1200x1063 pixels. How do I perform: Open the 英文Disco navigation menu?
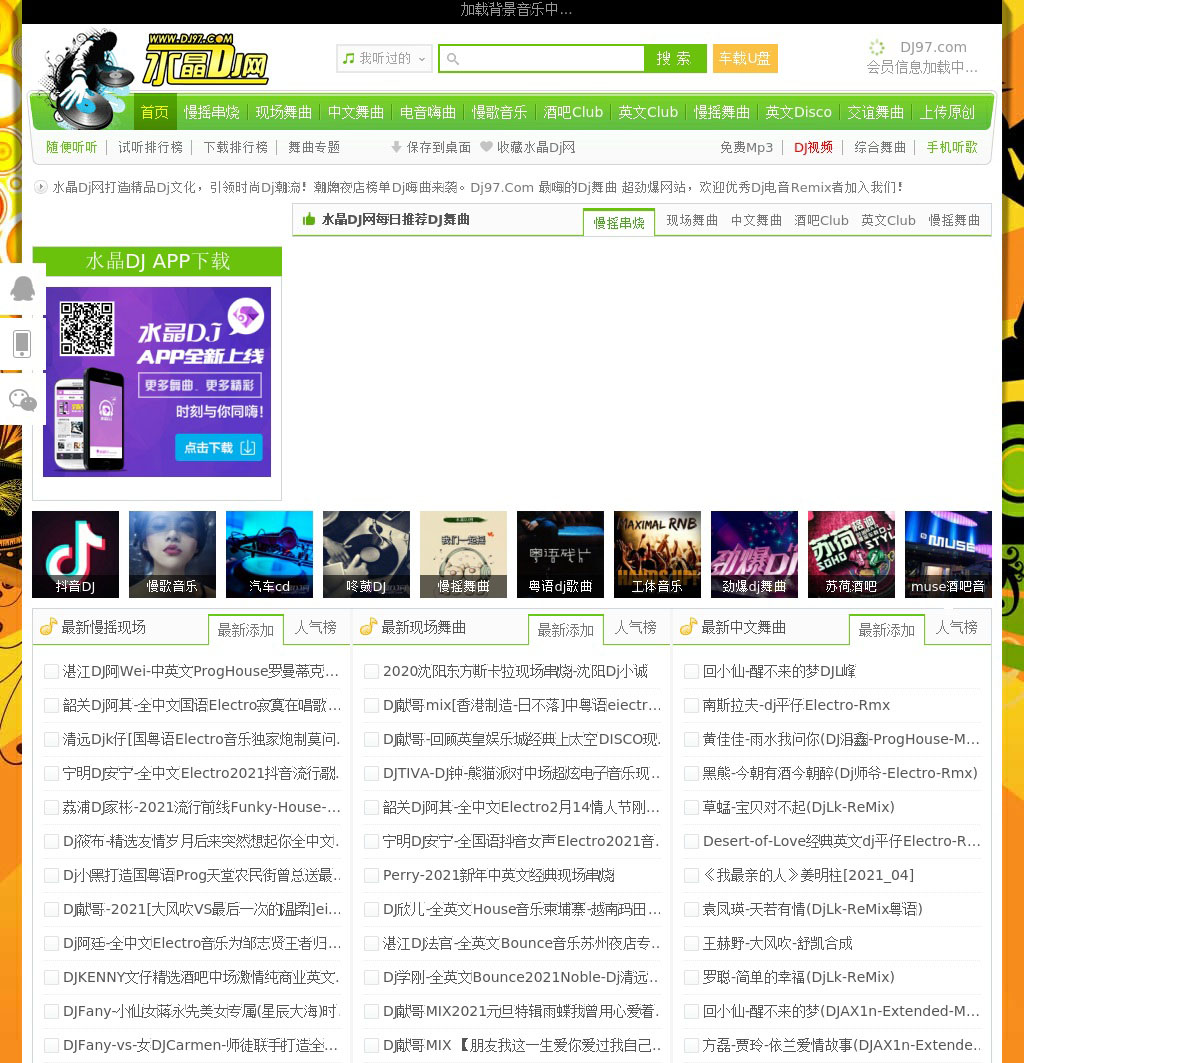tap(798, 112)
